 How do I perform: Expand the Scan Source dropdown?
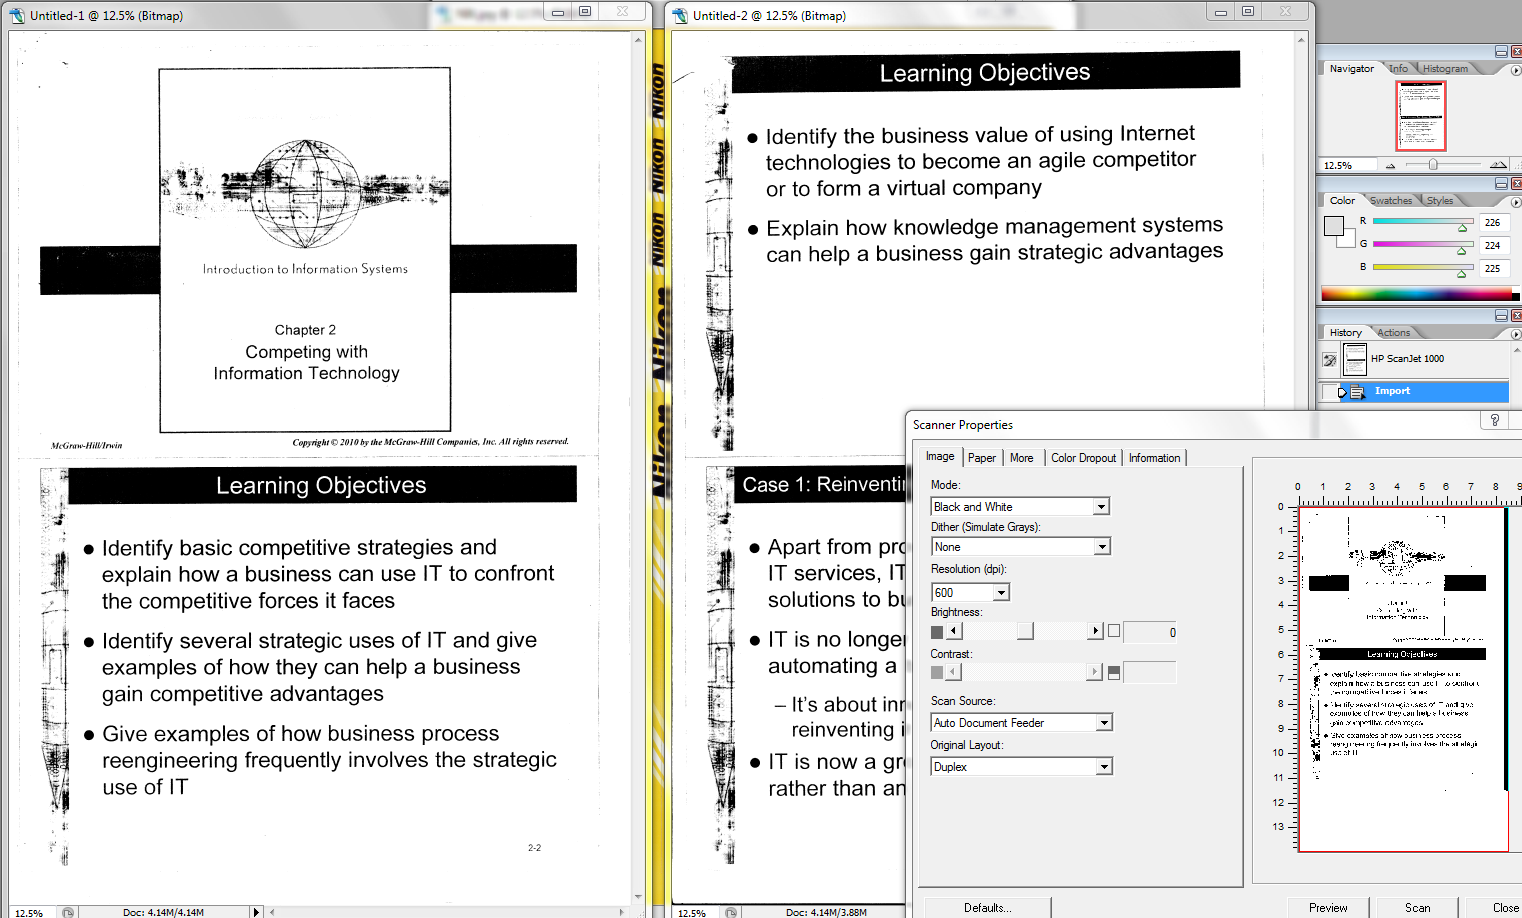click(x=1021, y=723)
